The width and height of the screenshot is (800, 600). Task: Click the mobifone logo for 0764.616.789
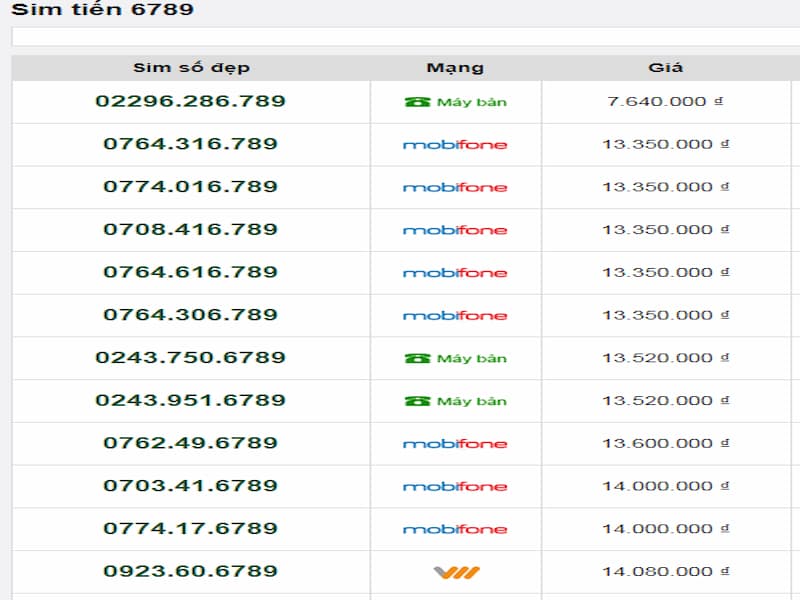(455, 273)
